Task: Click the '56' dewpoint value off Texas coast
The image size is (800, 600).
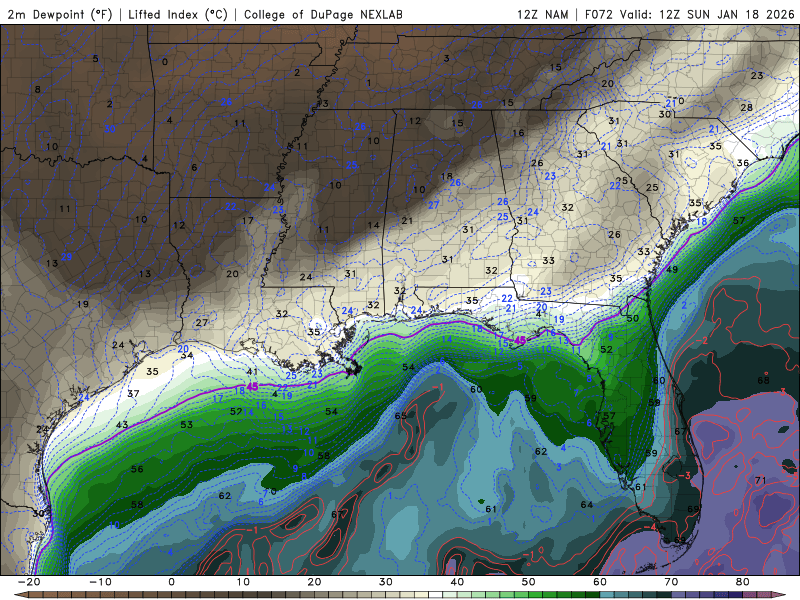Action: pos(137,469)
